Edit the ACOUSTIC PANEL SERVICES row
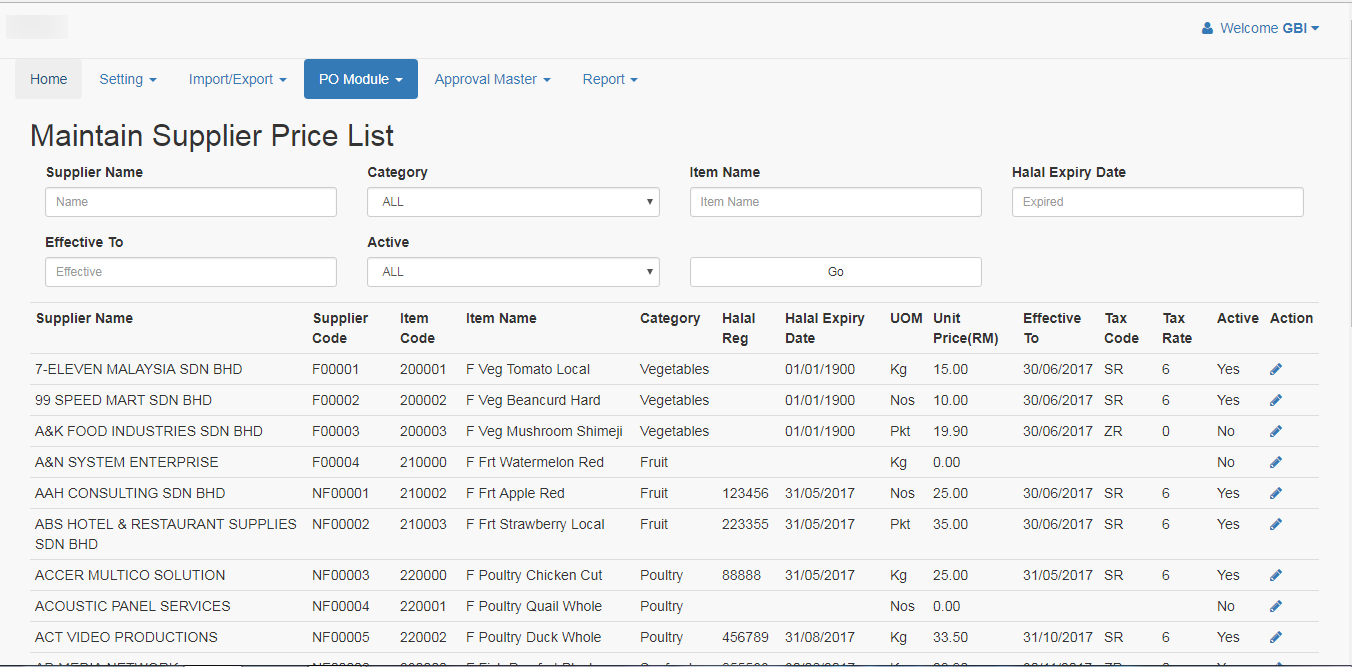The height and width of the screenshot is (667, 1352). (1276, 606)
